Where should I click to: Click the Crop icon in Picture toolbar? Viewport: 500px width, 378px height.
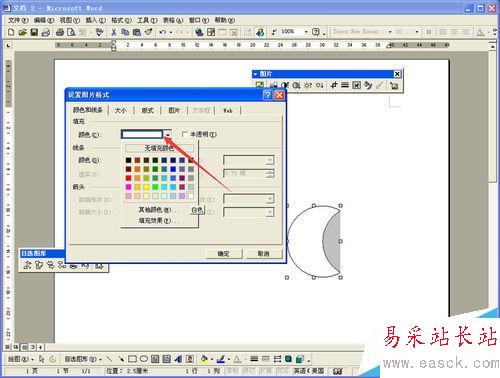coord(333,85)
